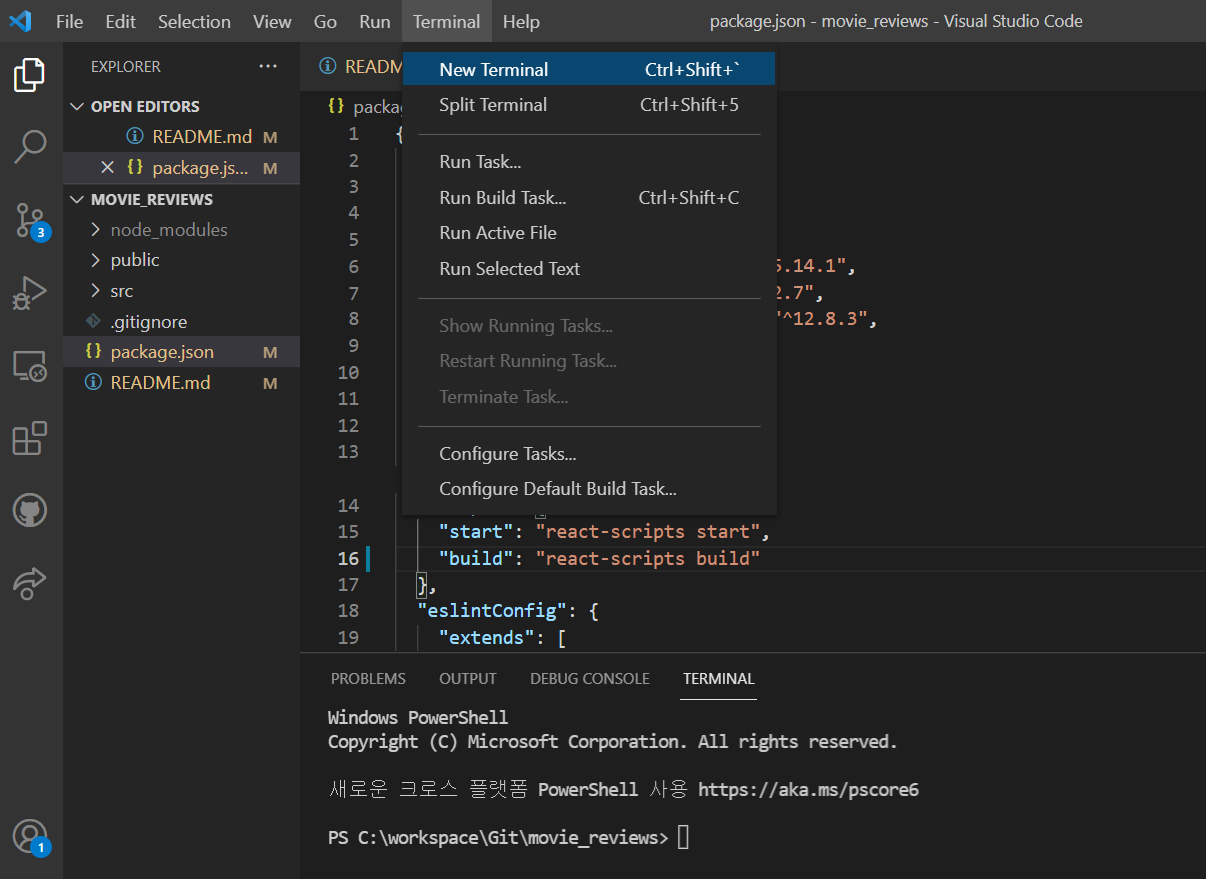
Task: Select Configure Default Build Task... entry
Action: [589, 489]
